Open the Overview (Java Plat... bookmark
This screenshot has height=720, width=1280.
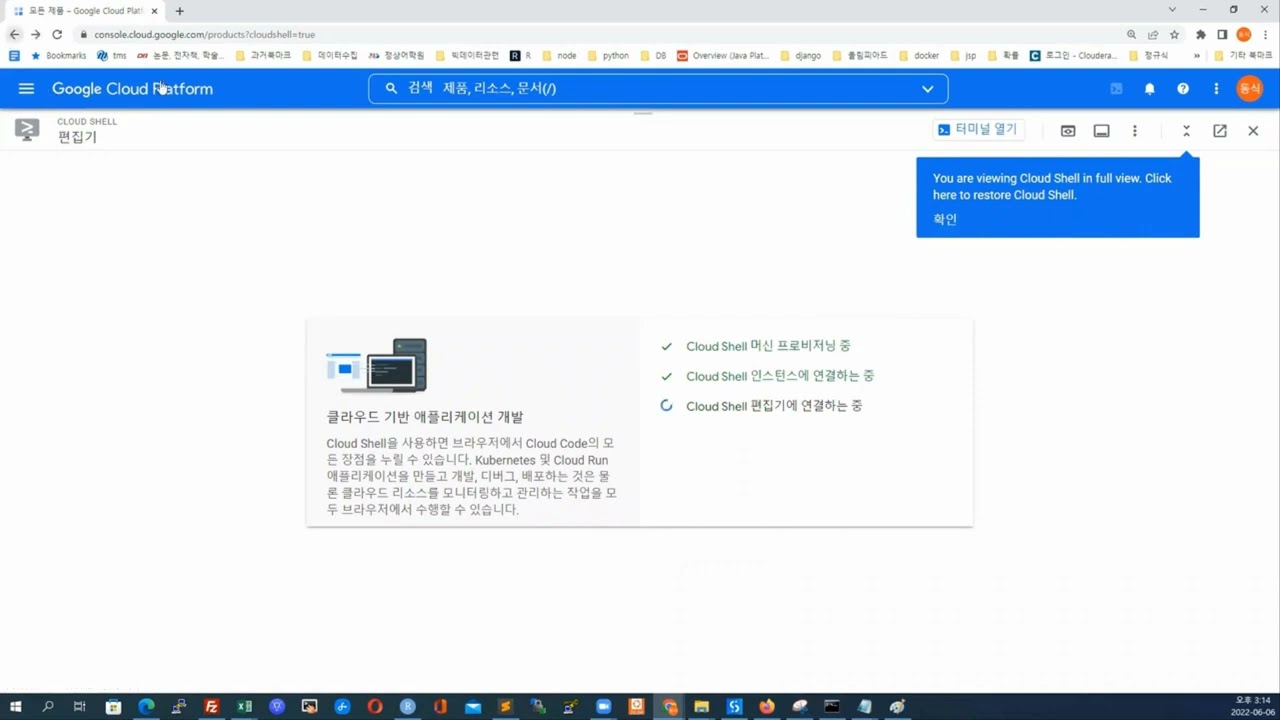pos(722,56)
